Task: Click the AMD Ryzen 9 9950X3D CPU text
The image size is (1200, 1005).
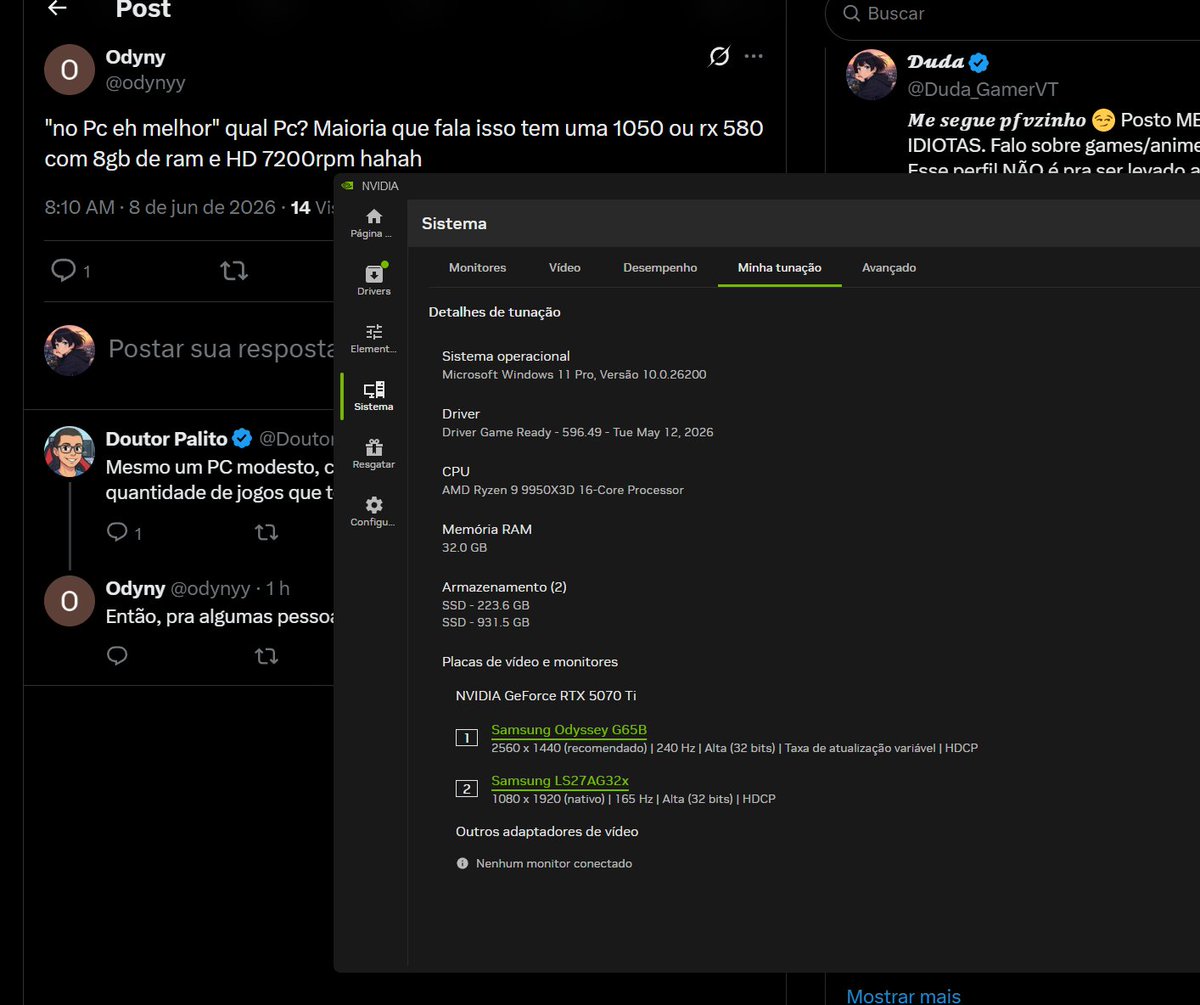Action: [x=563, y=490]
